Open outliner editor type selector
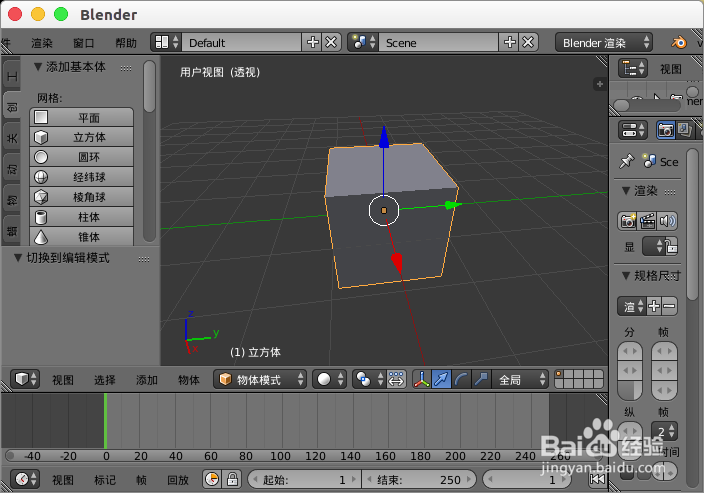This screenshot has height=493, width=704. pyautogui.click(x=633, y=69)
